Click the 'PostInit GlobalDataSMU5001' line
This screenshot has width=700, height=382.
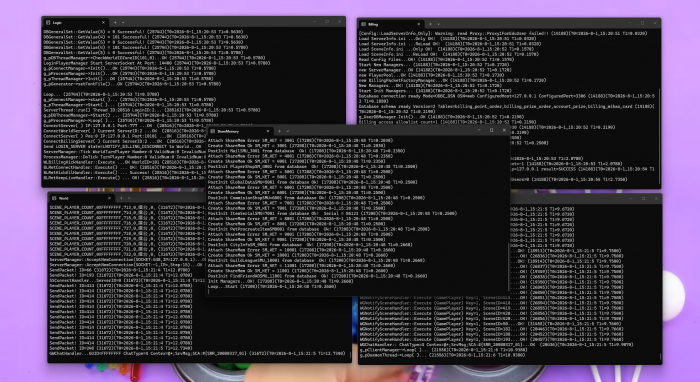[x=312, y=182]
